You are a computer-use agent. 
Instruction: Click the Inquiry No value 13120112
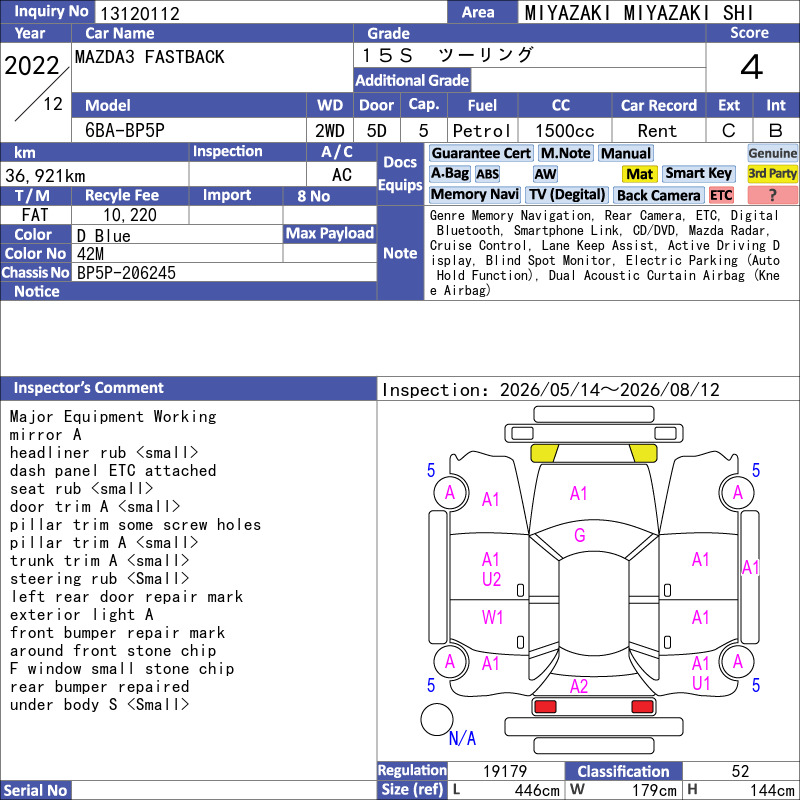140,13
